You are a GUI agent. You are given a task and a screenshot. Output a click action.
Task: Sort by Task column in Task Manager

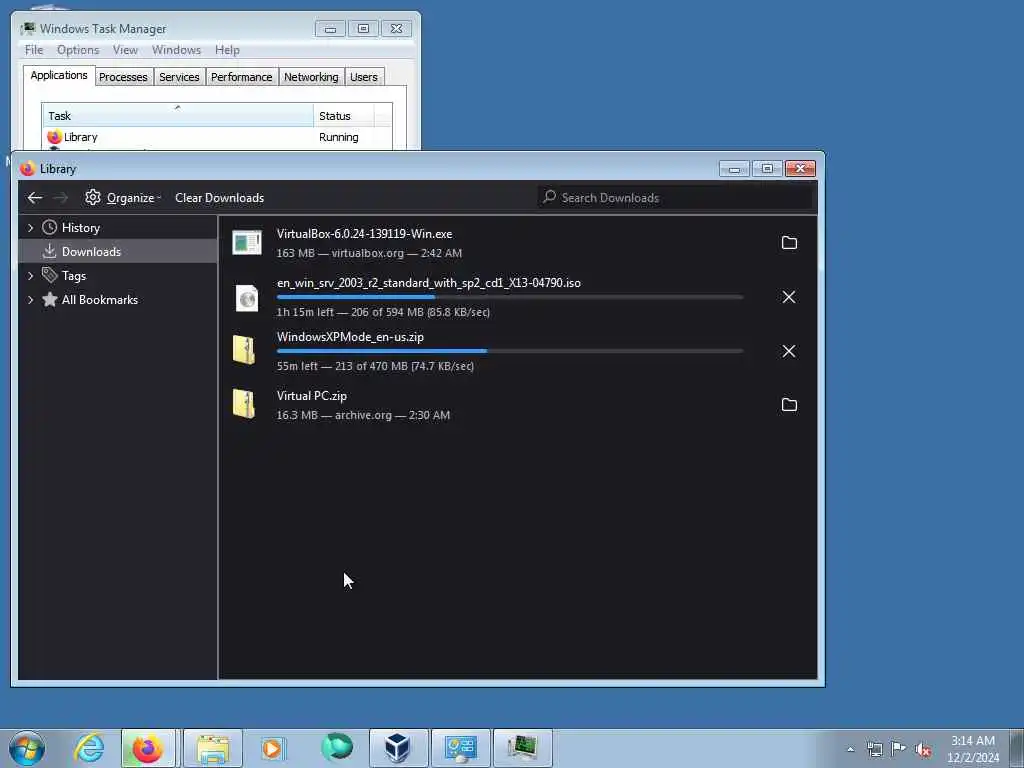pyautogui.click(x=178, y=116)
